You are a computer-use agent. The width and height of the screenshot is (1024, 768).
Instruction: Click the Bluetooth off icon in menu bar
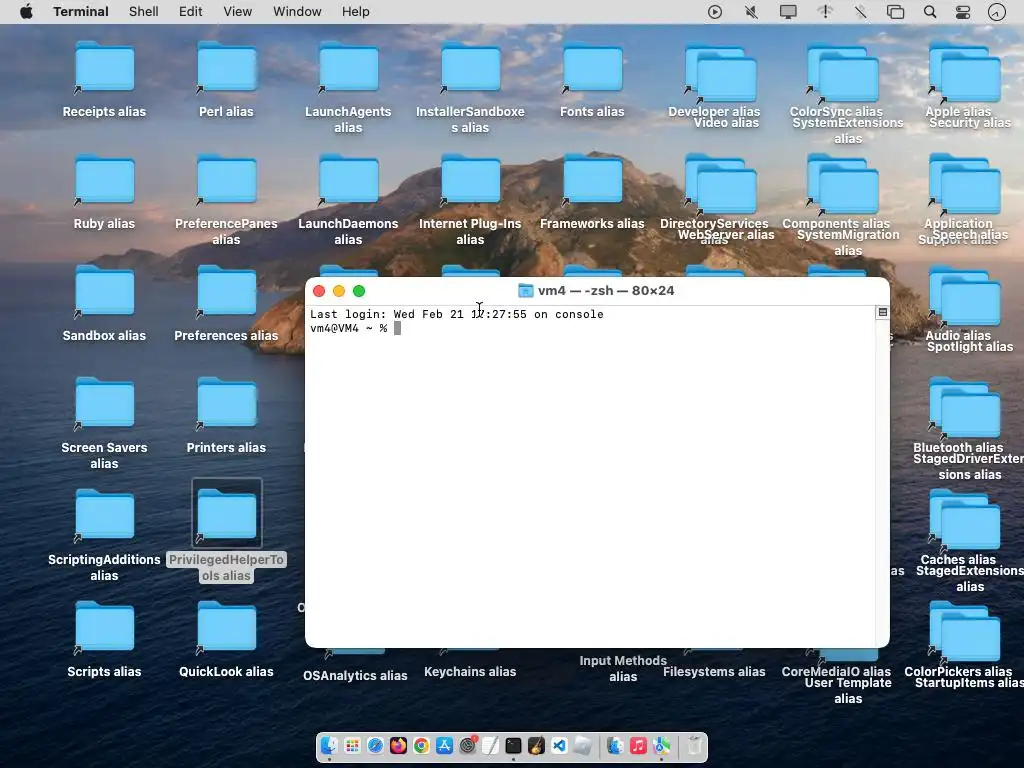861,12
